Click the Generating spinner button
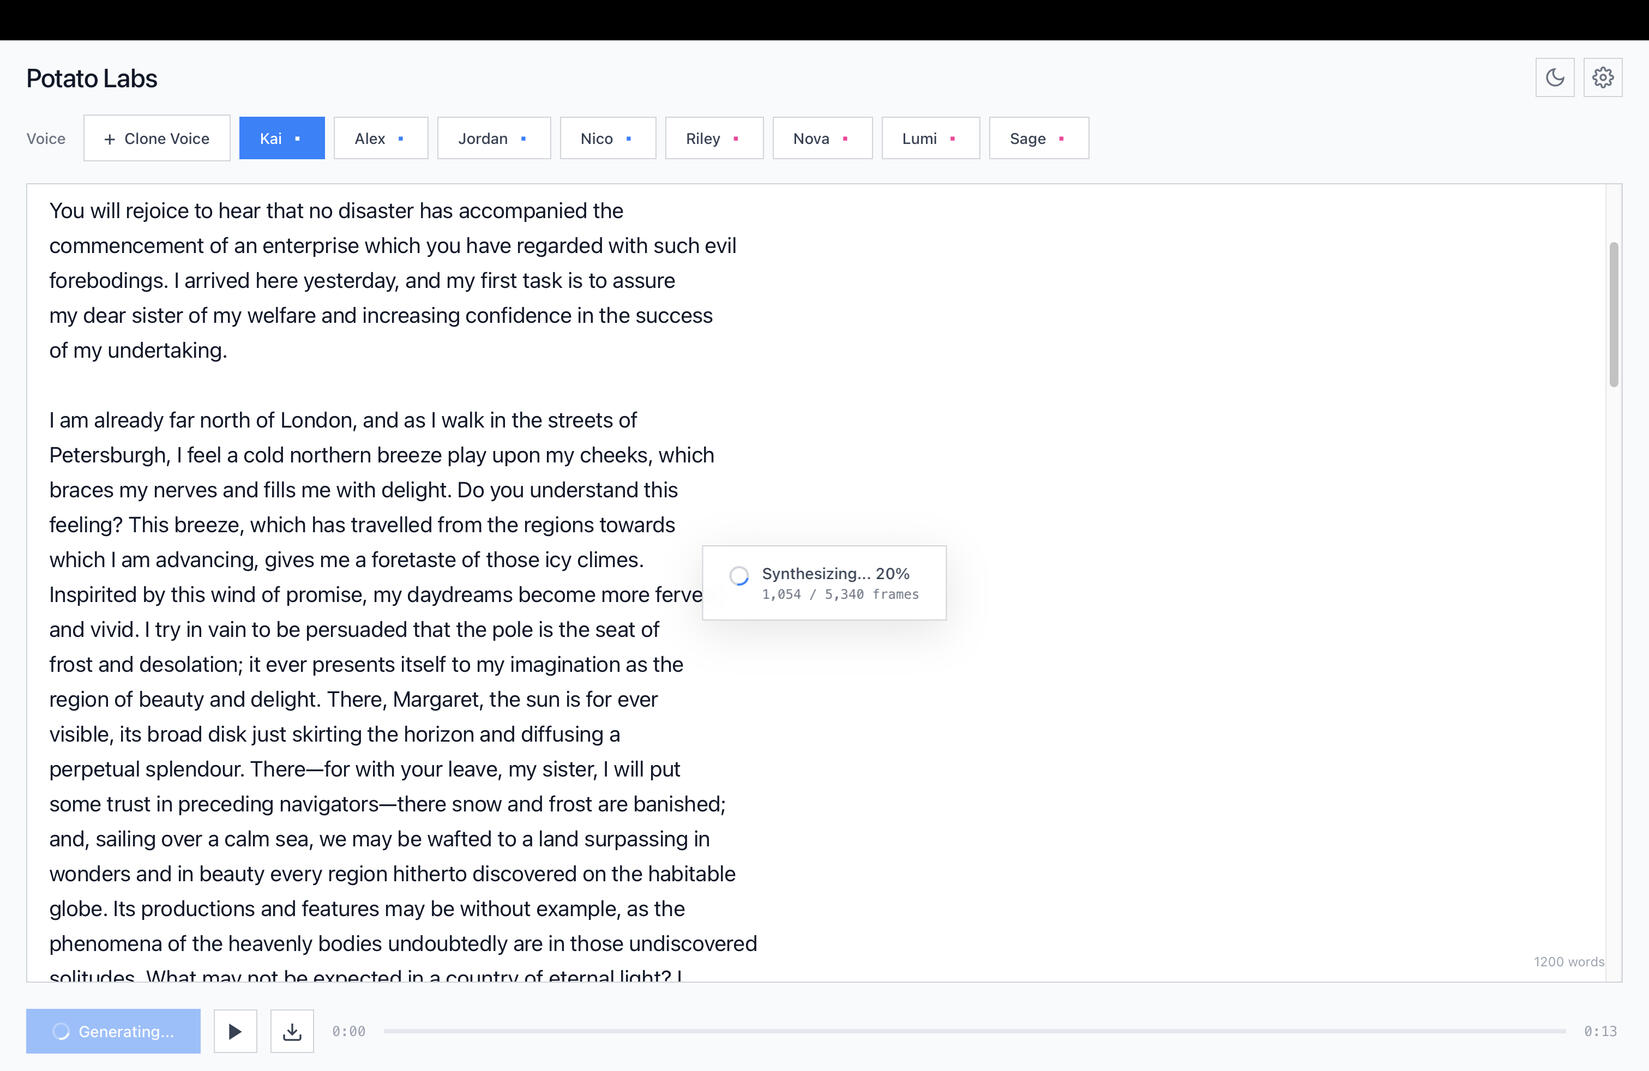Screen dimensions: 1649x1071 point(113,1031)
